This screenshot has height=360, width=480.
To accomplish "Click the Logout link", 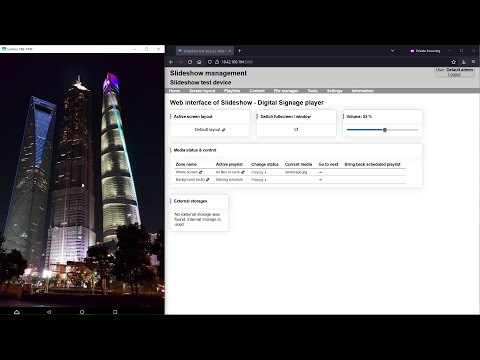I will [x=454, y=74].
